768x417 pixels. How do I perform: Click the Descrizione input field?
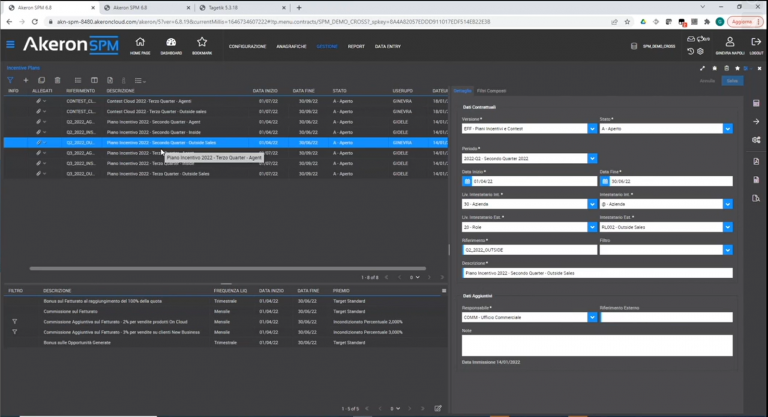click(x=597, y=272)
